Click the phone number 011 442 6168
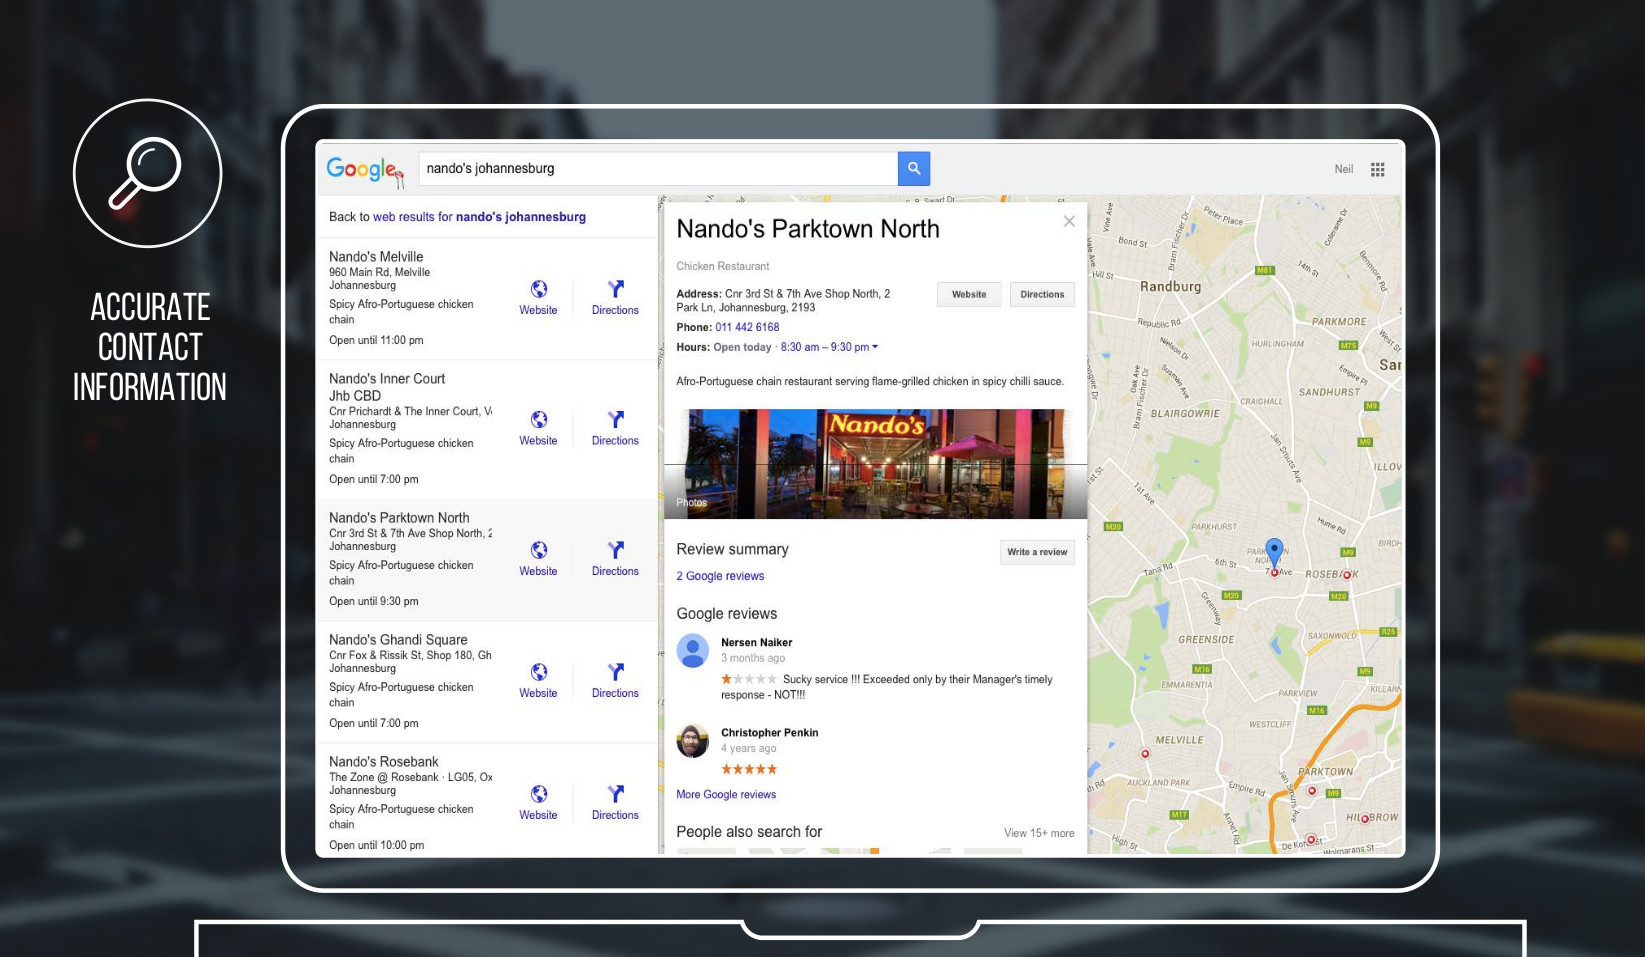1645x957 pixels. click(x=747, y=327)
